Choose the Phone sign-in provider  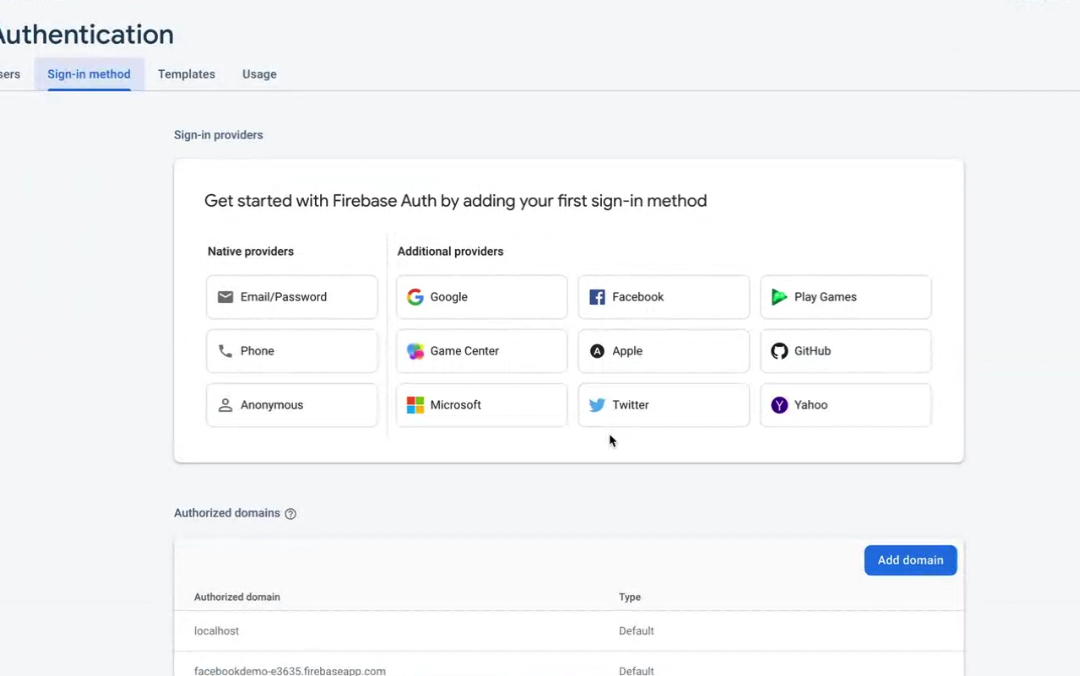(x=292, y=351)
